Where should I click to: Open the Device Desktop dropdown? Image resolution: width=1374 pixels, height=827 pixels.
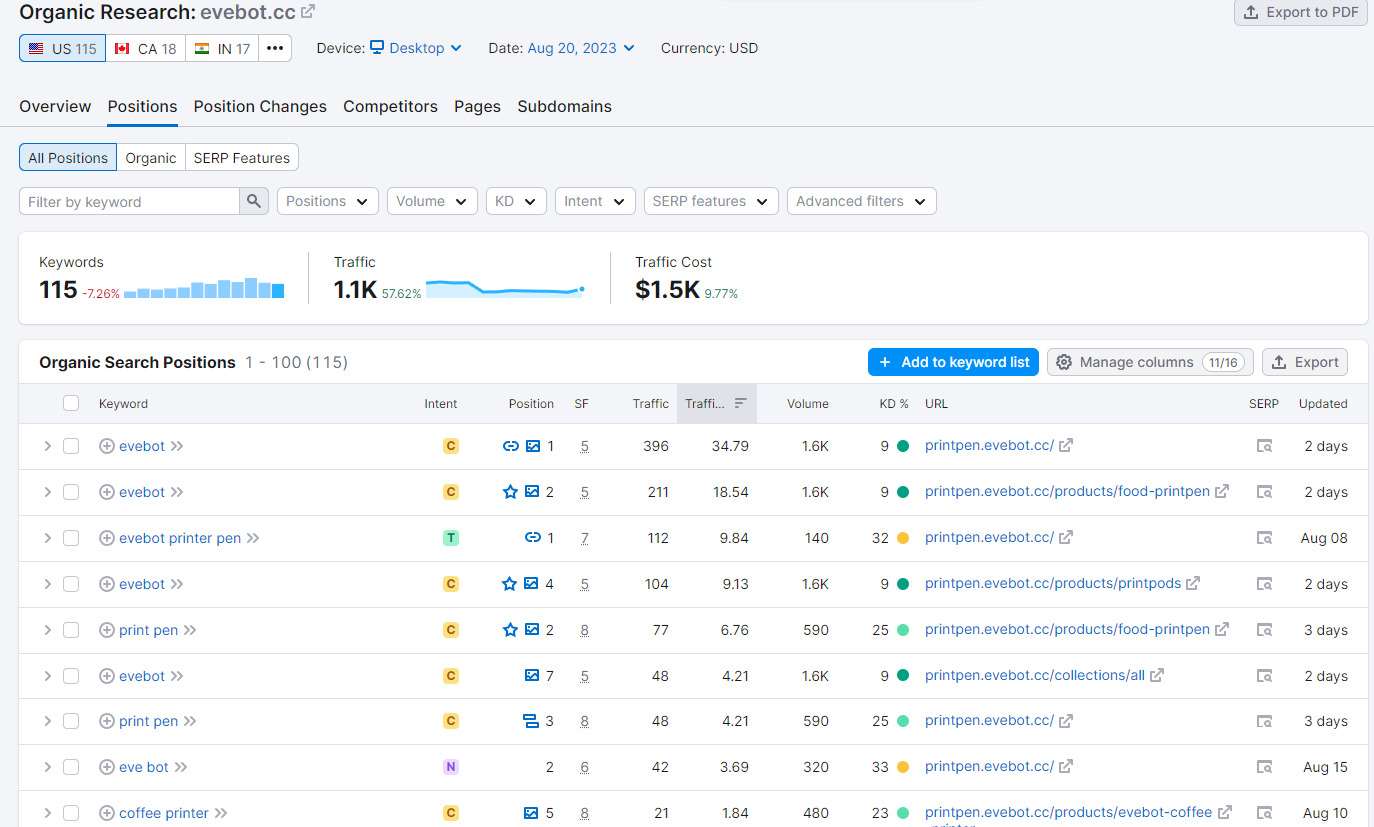(416, 48)
